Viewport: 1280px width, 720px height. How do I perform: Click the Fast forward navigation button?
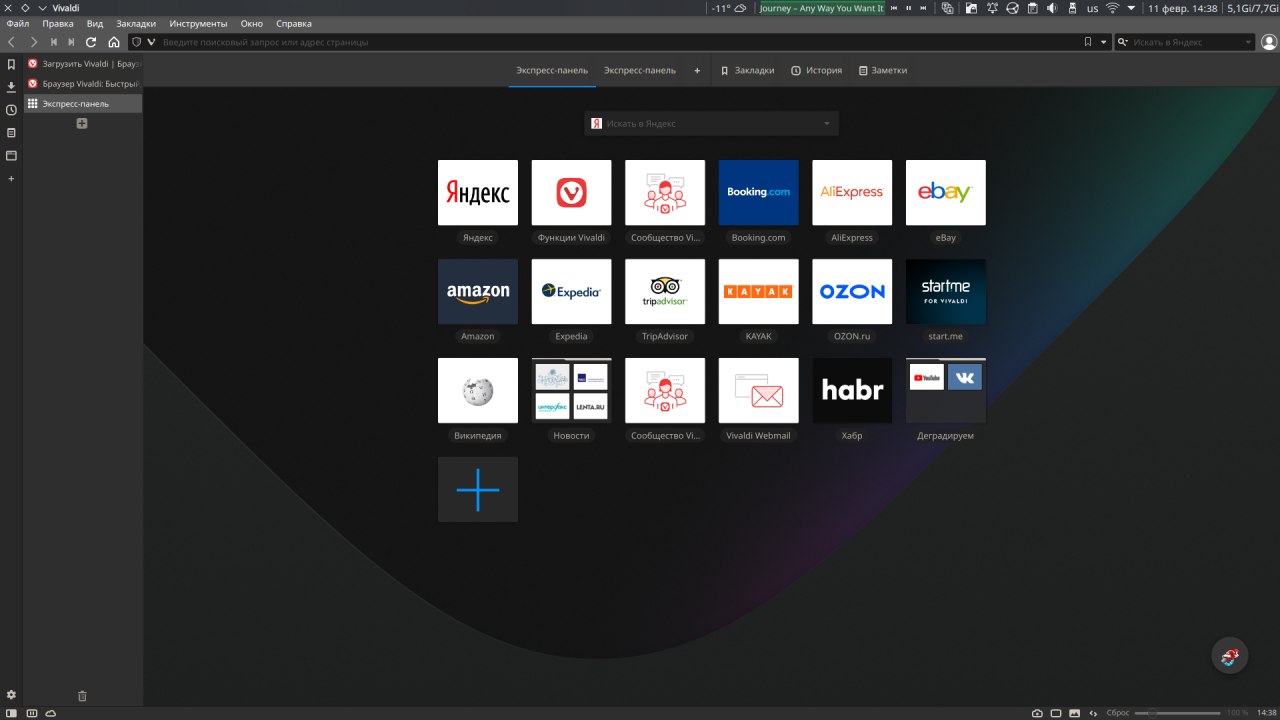pyautogui.click(x=72, y=42)
